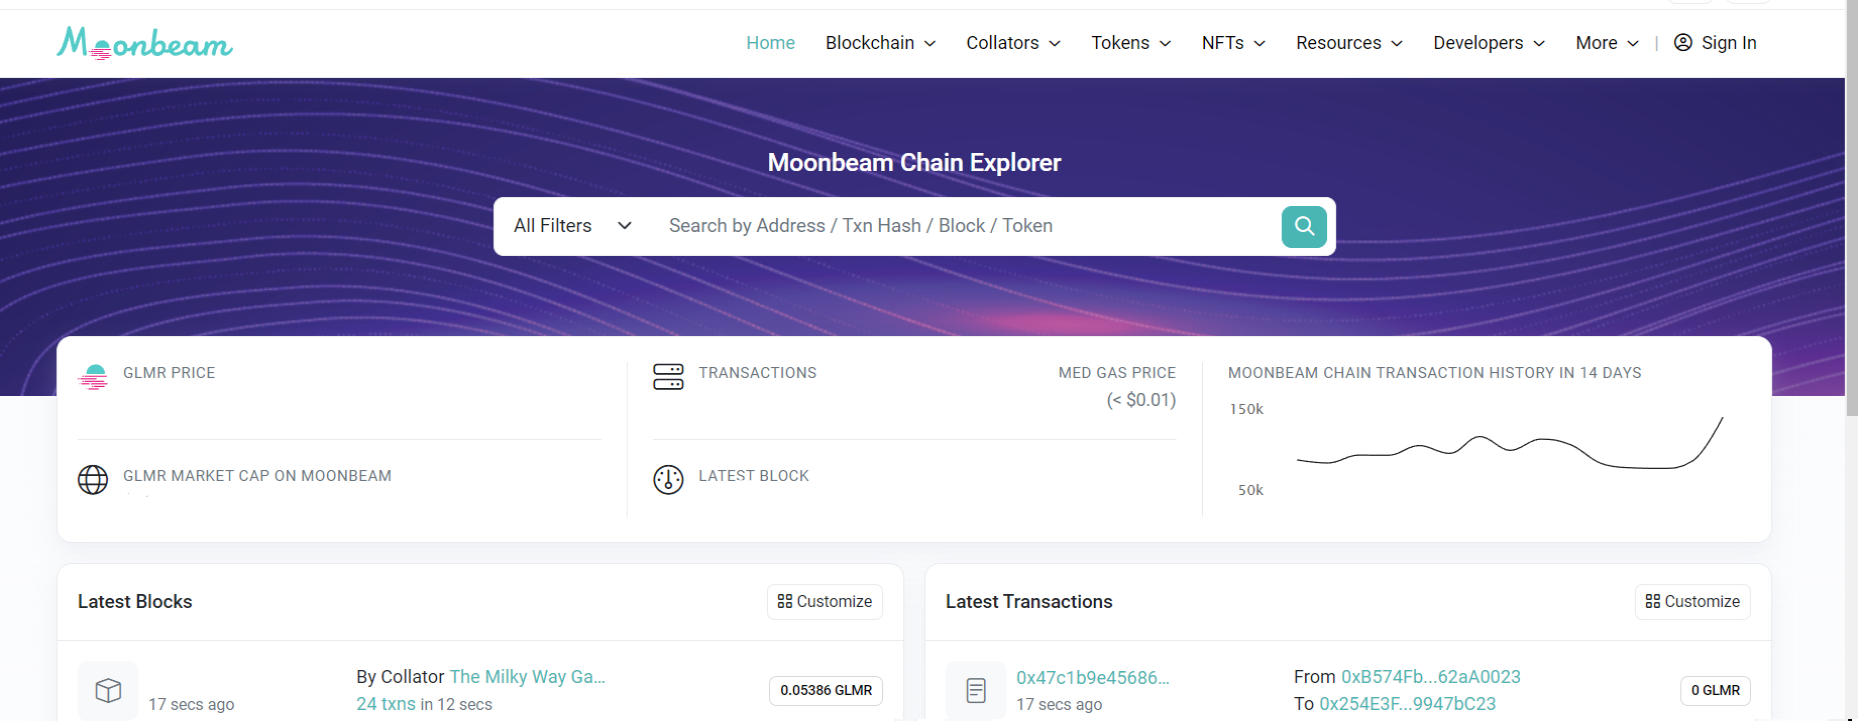Click the latest block gauge icon
The height and width of the screenshot is (721, 1858).
[x=668, y=480]
